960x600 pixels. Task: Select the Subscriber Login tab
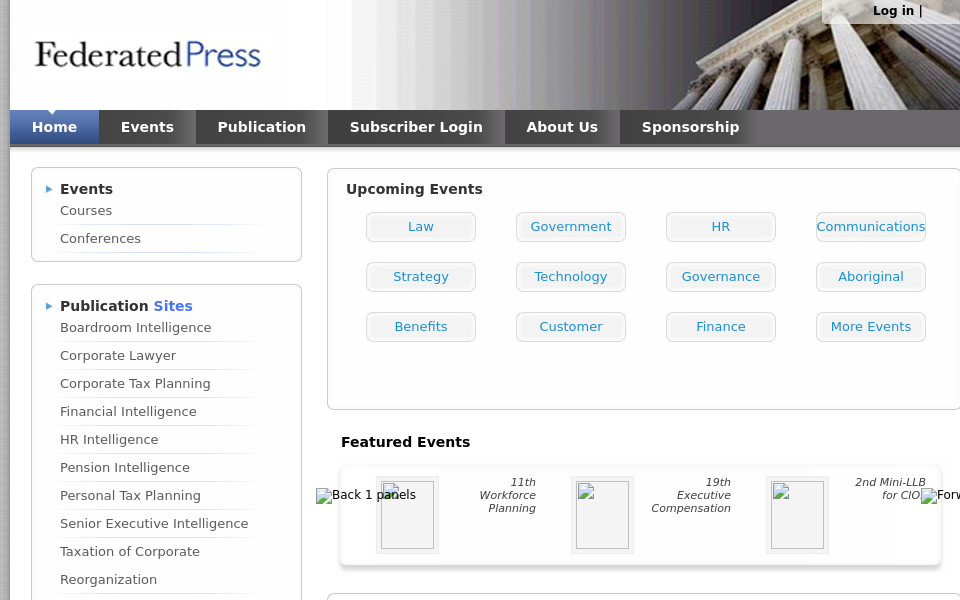pos(415,127)
